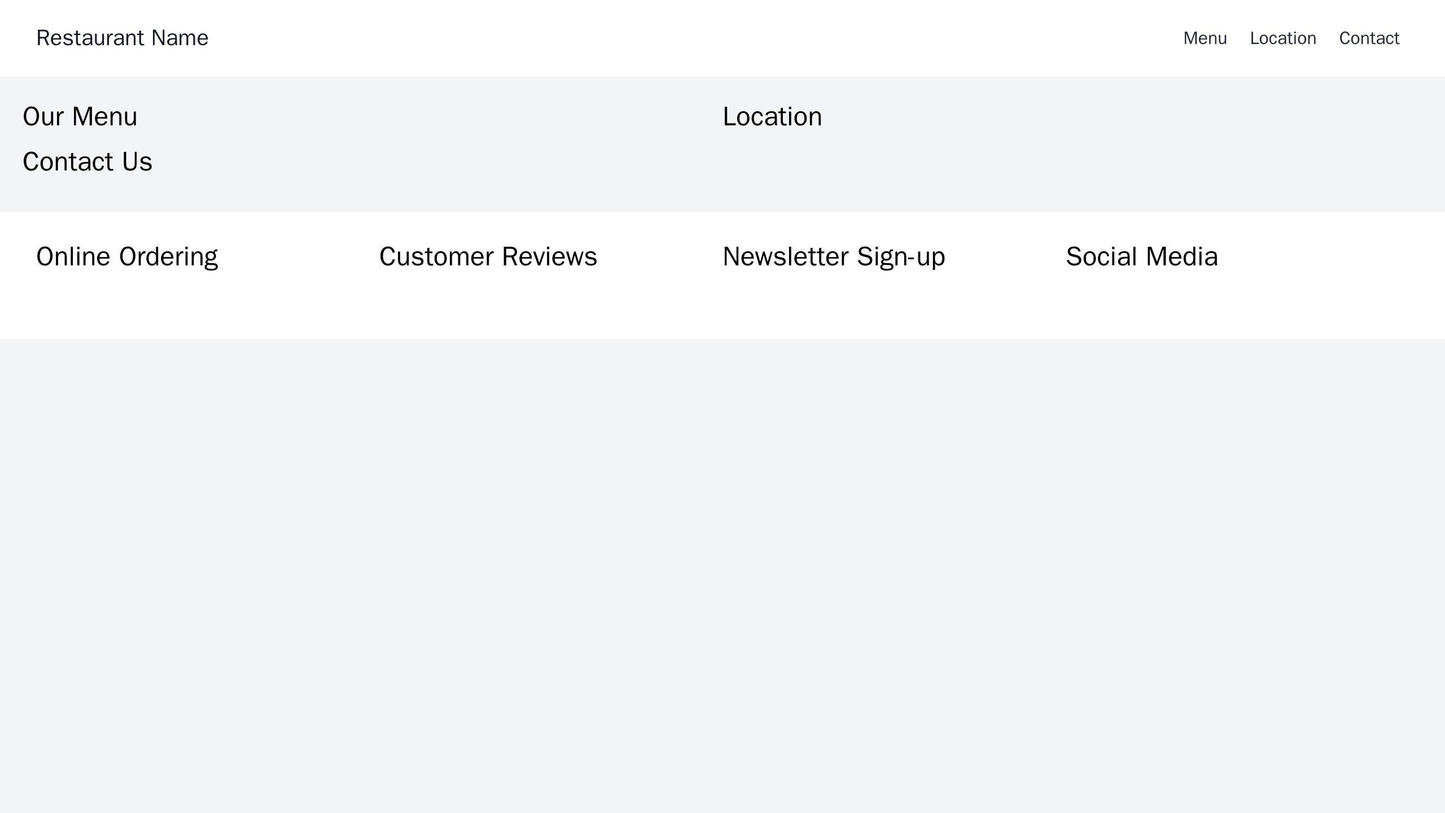This screenshot has height=813, width=1445.
Task: Select the Location section heading
Action: point(771,117)
